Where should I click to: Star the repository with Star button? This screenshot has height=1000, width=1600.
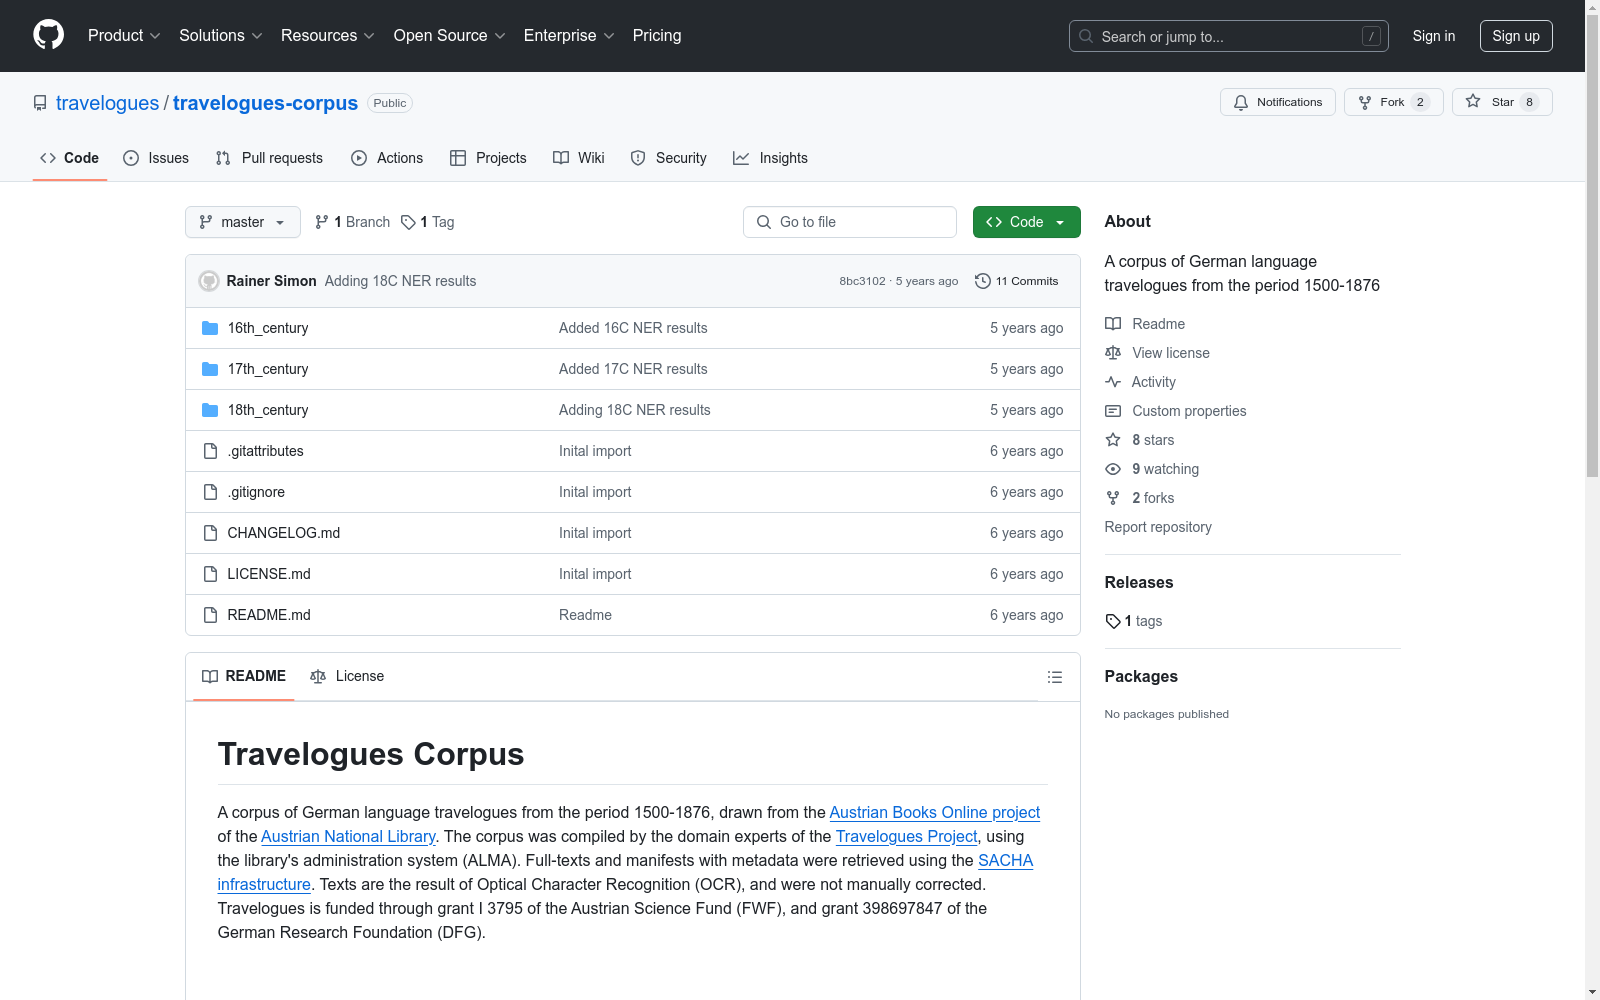[x=1502, y=102]
